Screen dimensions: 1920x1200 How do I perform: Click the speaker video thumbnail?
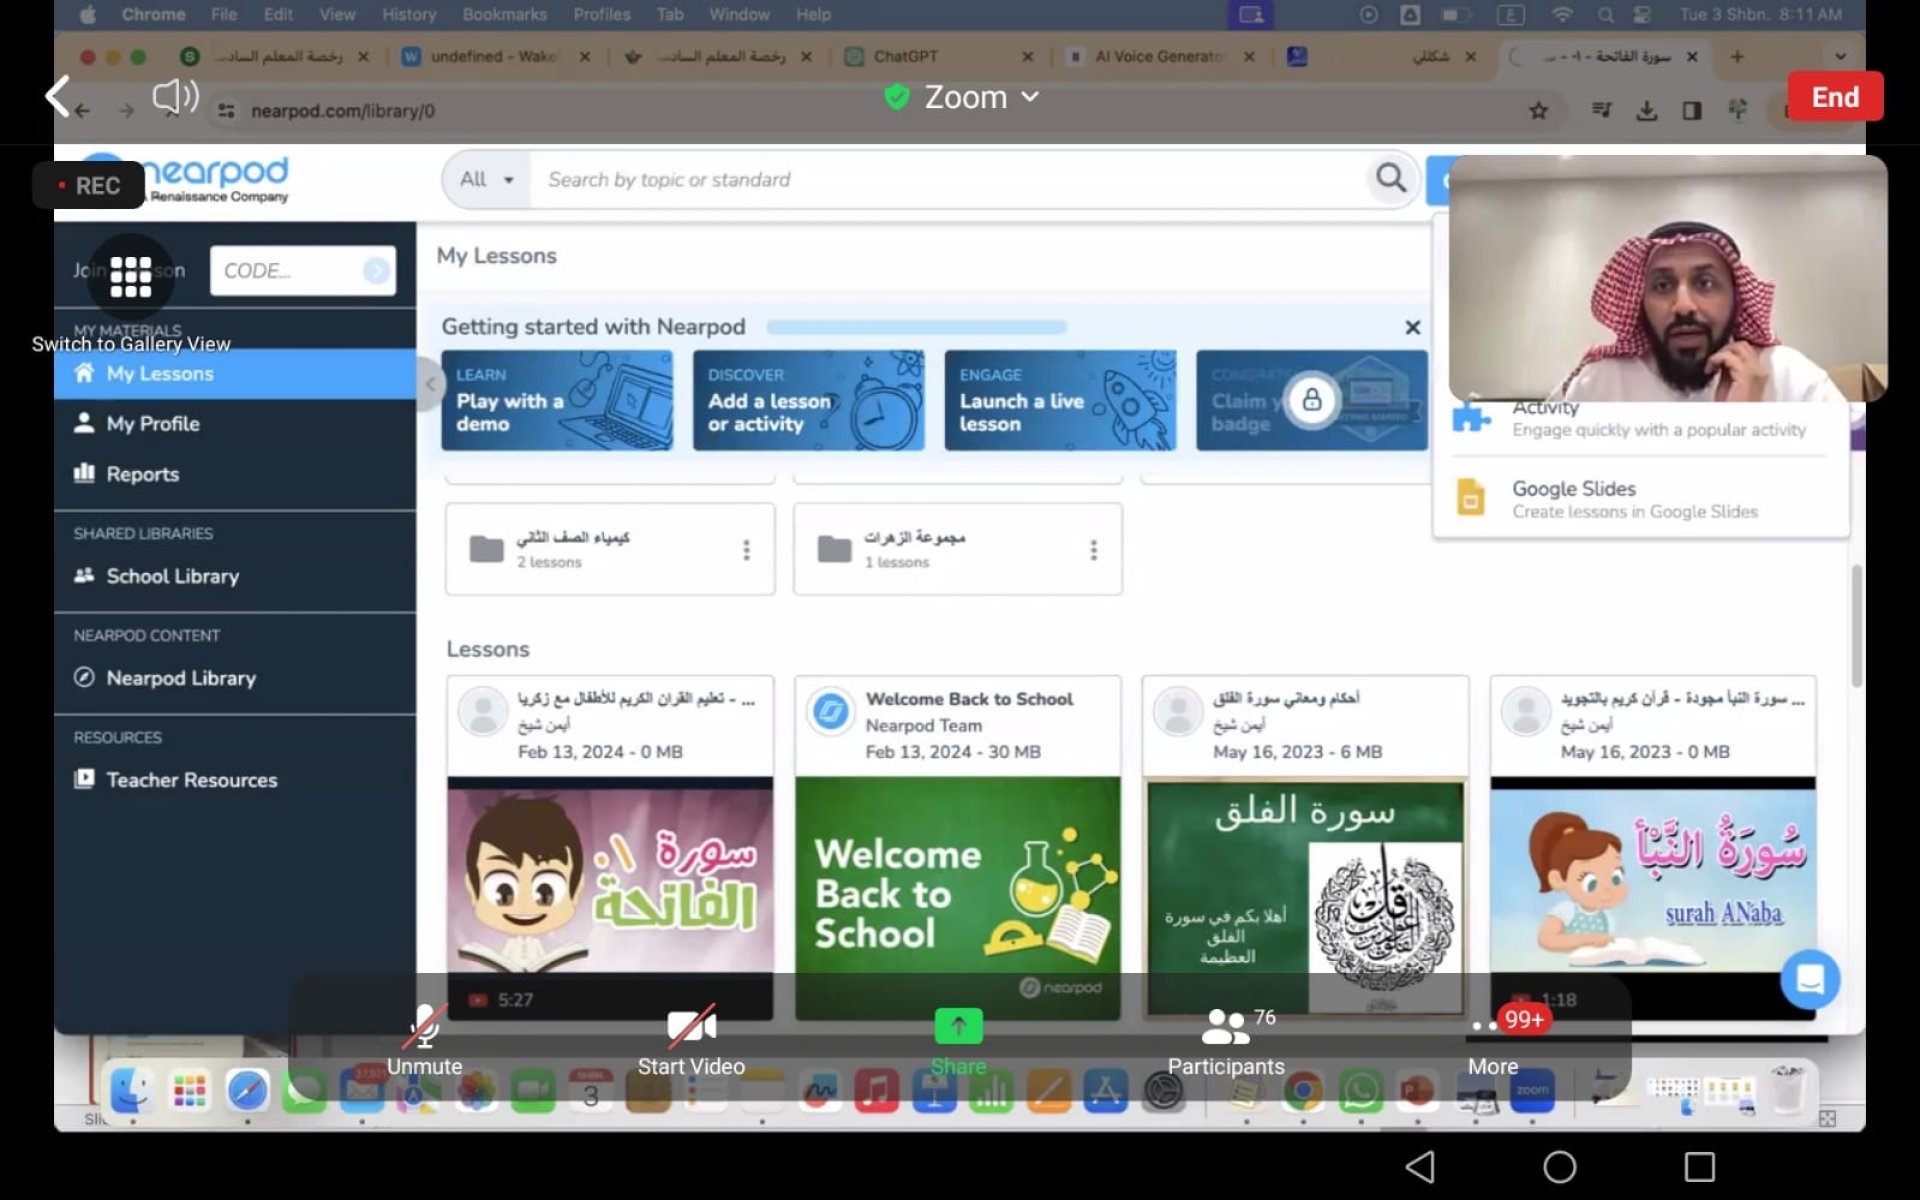pos(1668,278)
